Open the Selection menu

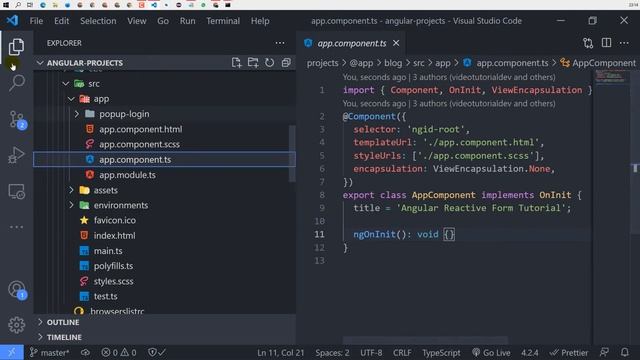click(x=98, y=21)
